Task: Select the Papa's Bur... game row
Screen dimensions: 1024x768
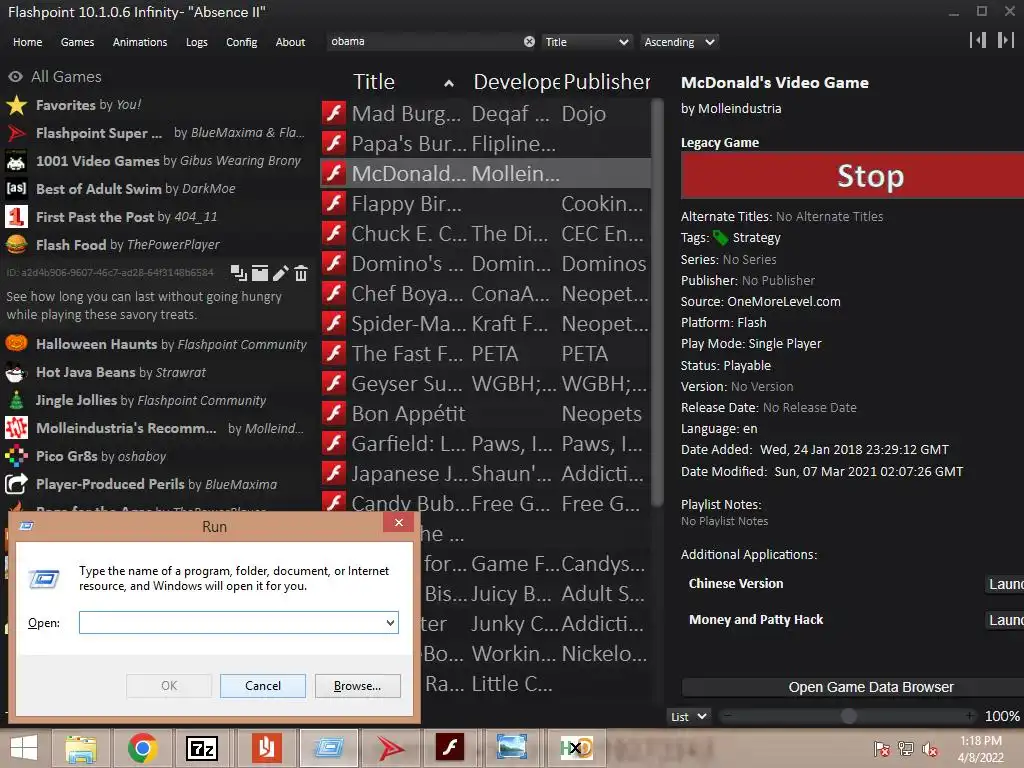Action: [x=485, y=143]
